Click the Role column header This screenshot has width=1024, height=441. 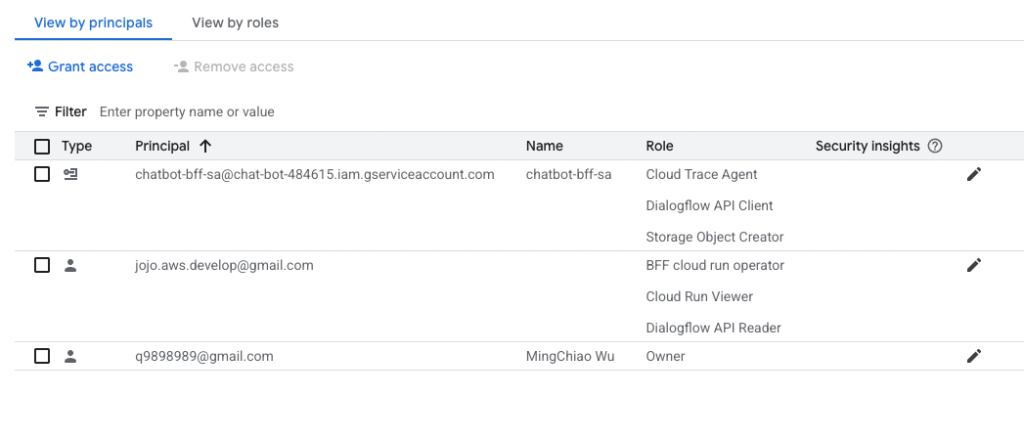[660, 146]
